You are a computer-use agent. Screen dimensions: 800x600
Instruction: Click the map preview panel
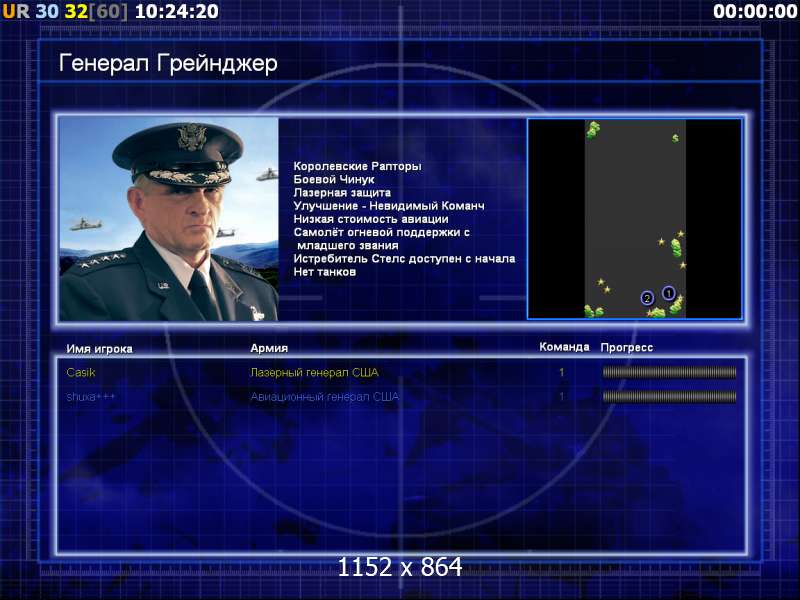click(635, 219)
